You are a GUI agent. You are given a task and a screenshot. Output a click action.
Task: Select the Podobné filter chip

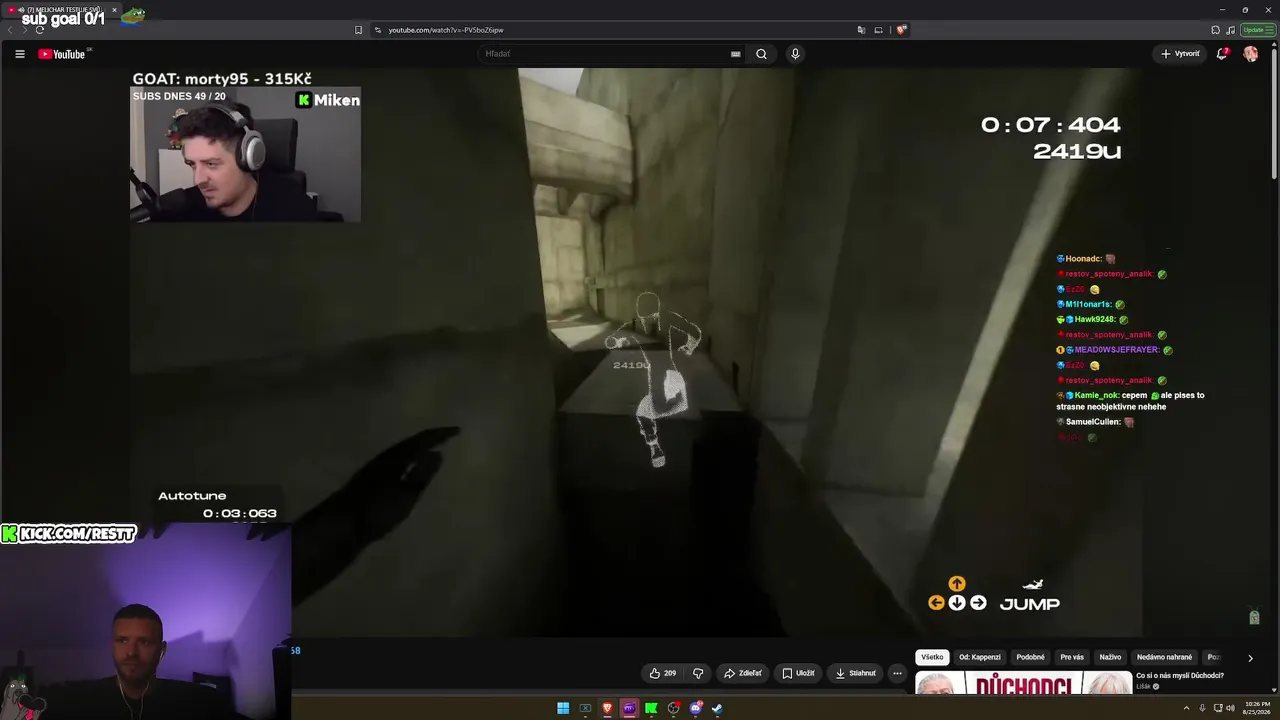pyautogui.click(x=1030, y=657)
